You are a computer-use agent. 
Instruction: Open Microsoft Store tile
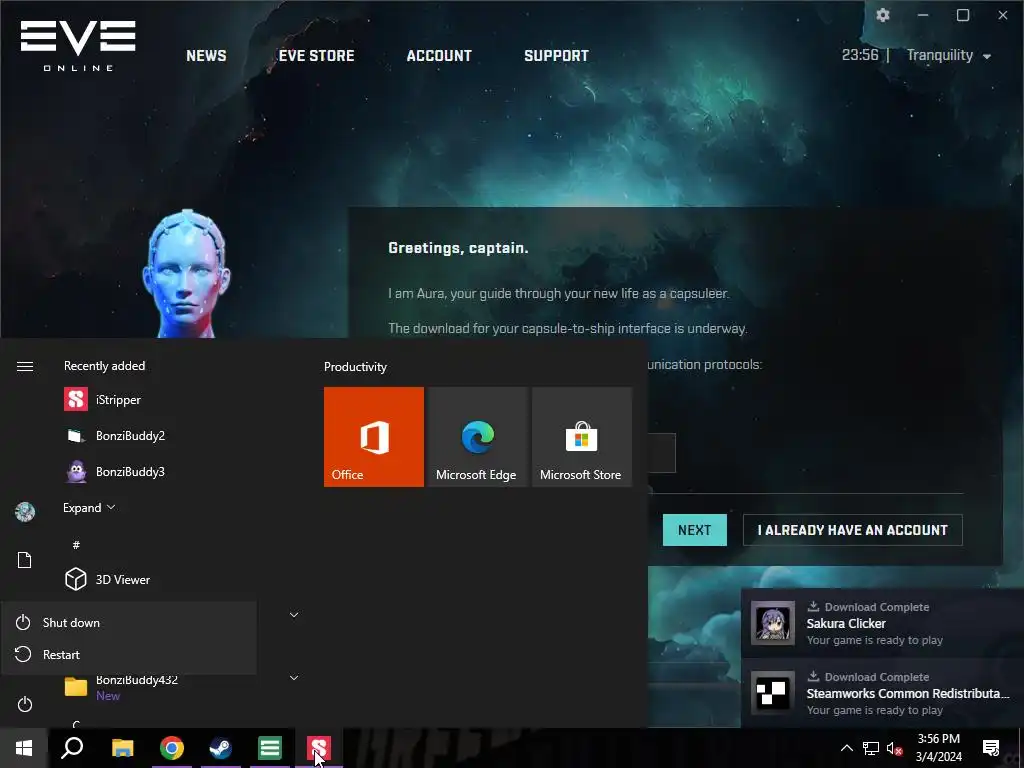pos(582,437)
